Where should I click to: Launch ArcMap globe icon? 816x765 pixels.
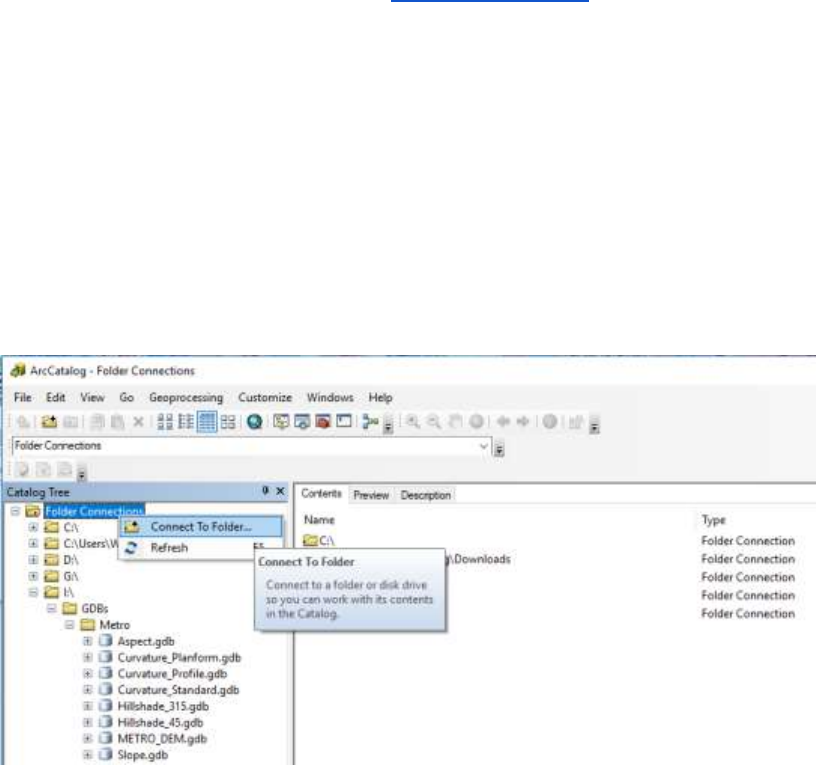pos(254,422)
